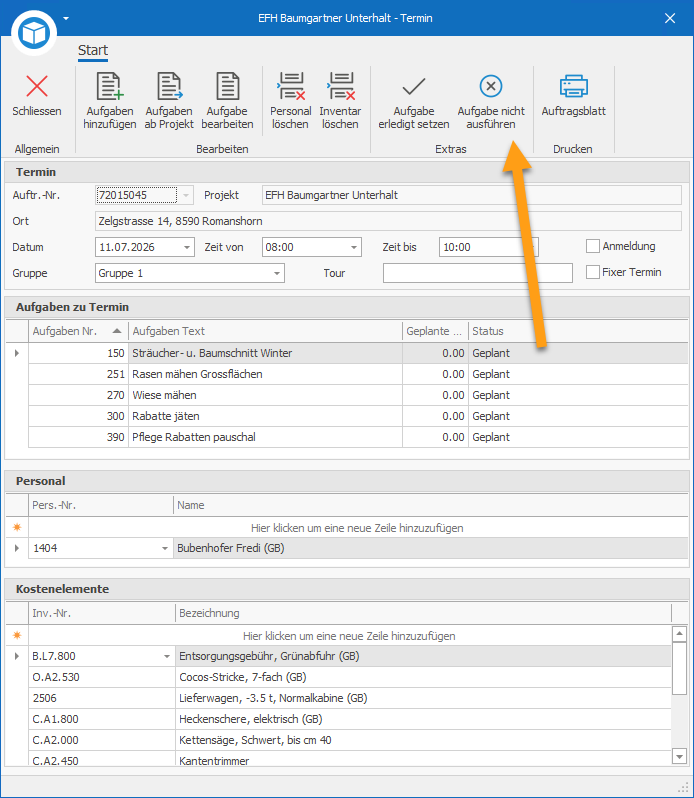Open the Gruppe dropdown arrow
Screen dimensions: 694x798
[x=277, y=273]
